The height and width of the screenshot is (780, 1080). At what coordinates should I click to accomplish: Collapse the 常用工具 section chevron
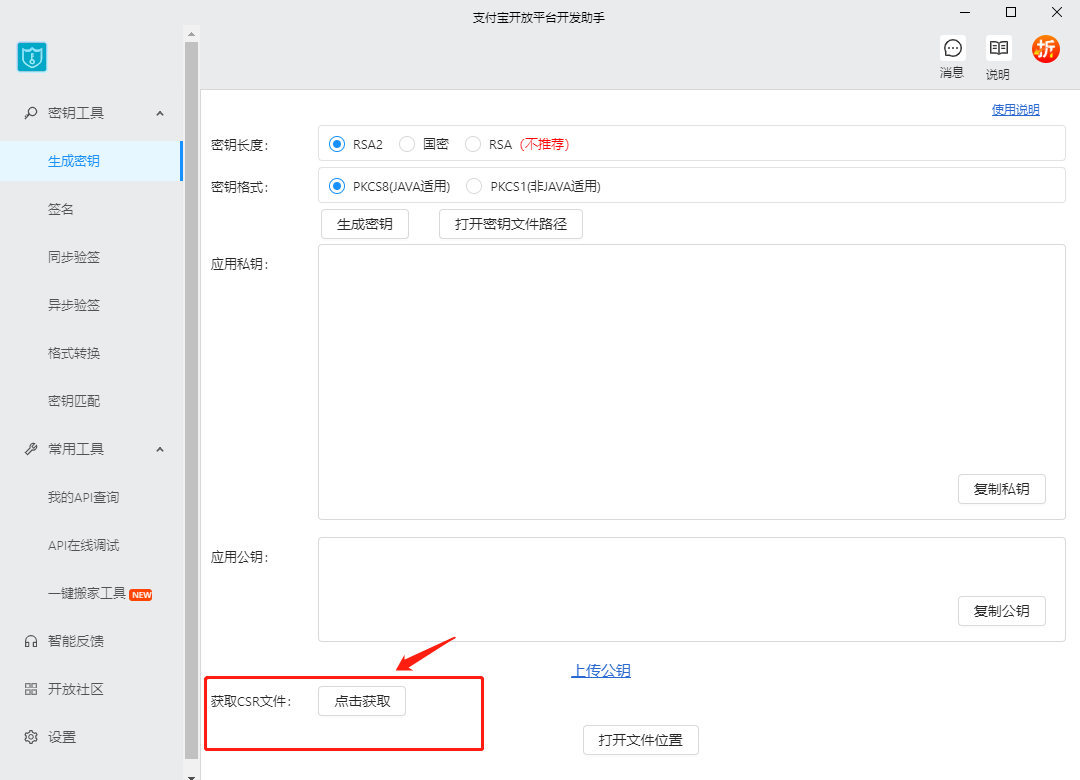(160, 449)
